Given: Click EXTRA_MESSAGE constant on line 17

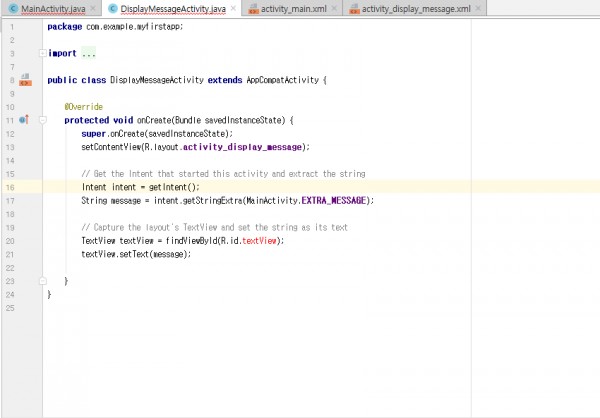Looking at the screenshot, I should (x=334, y=201).
